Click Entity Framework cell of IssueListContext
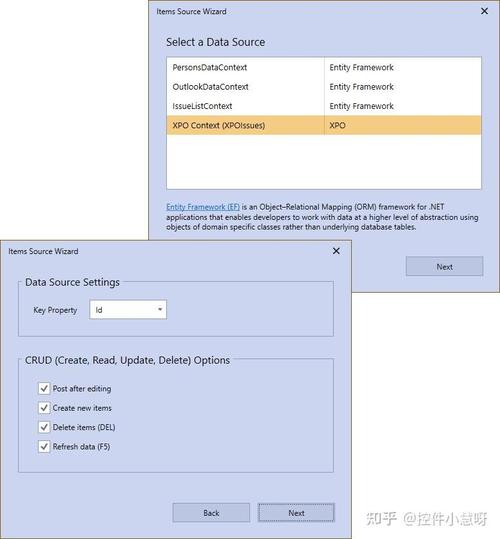Screen dimensions: 500x539 403,106
